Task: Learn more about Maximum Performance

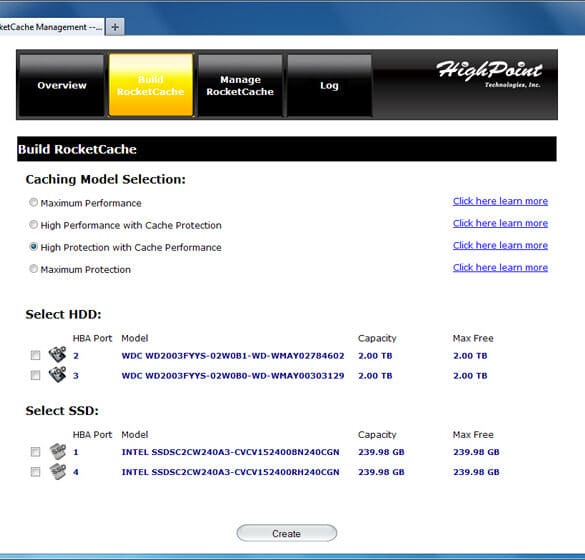Action: coord(500,201)
